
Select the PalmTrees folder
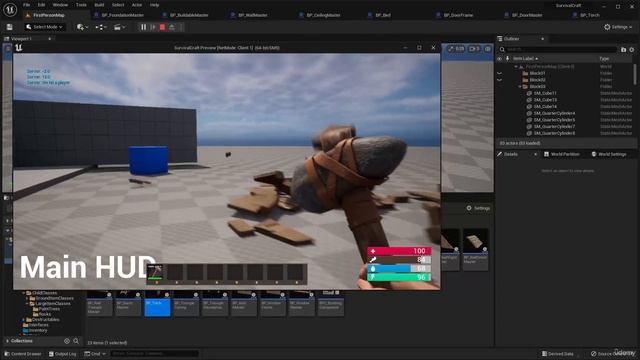coord(49,309)
